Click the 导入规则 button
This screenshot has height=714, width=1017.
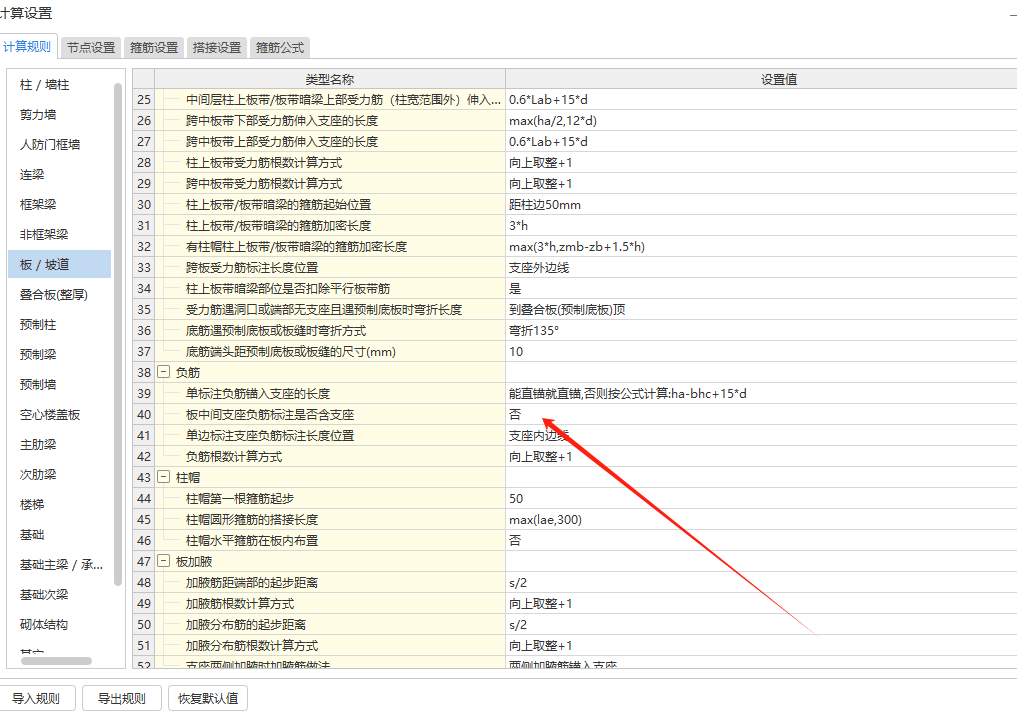click(36, 698)
